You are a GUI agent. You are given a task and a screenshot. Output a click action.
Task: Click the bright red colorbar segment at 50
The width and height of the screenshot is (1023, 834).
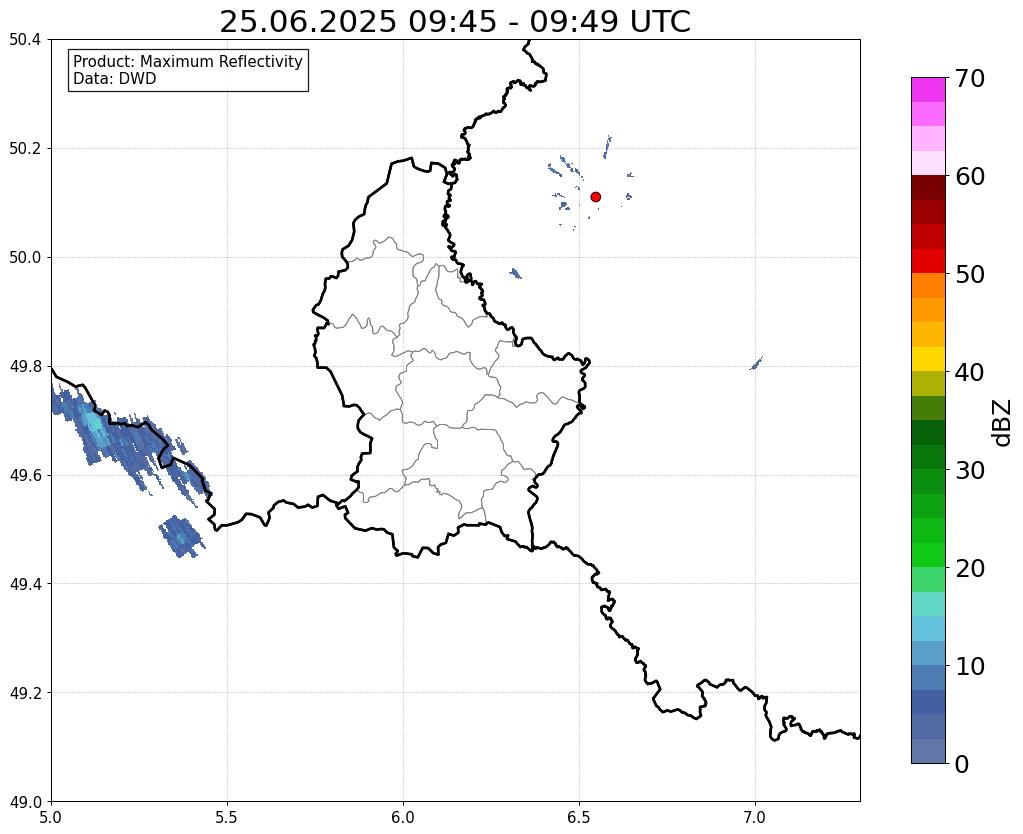(x=928, y=261)
